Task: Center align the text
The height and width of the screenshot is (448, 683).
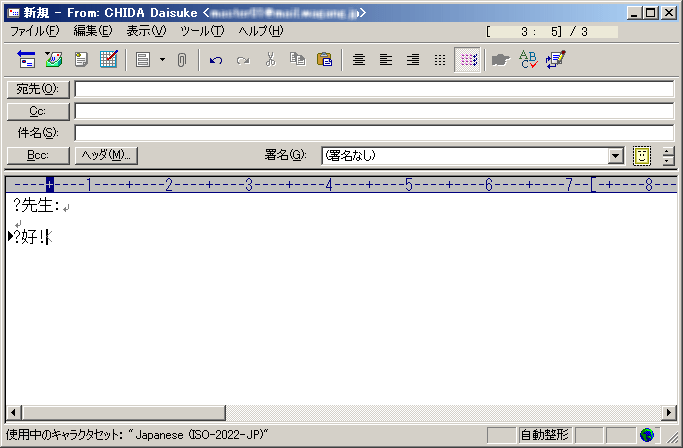Action: tap(358, 60)
